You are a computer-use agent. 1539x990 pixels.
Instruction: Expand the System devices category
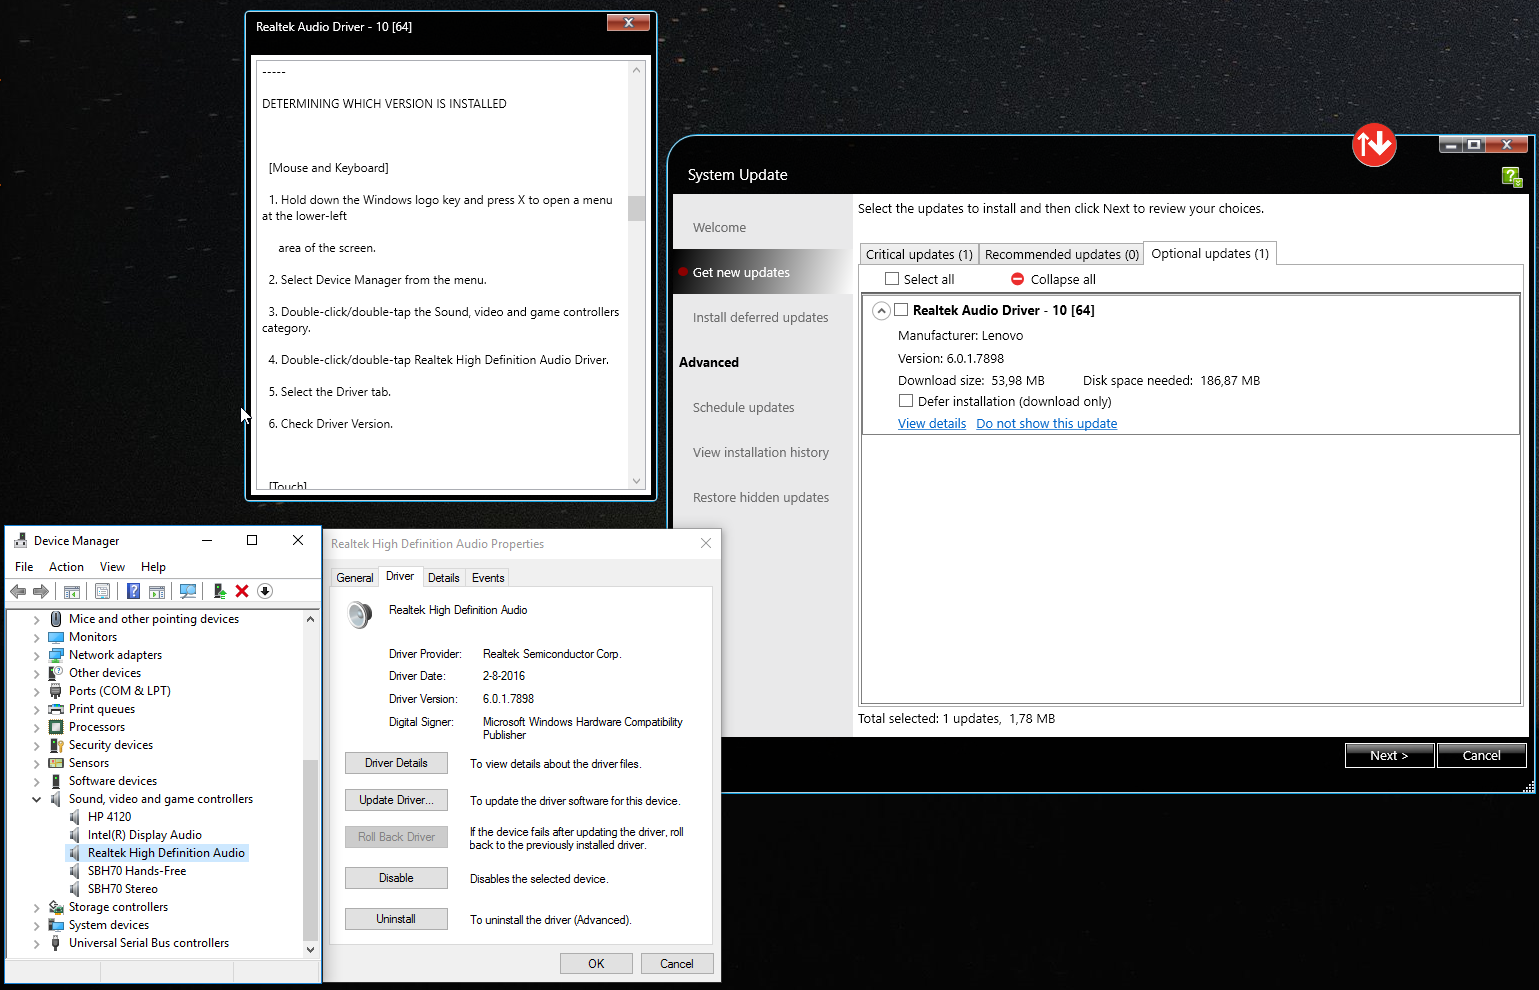[37, 925]
